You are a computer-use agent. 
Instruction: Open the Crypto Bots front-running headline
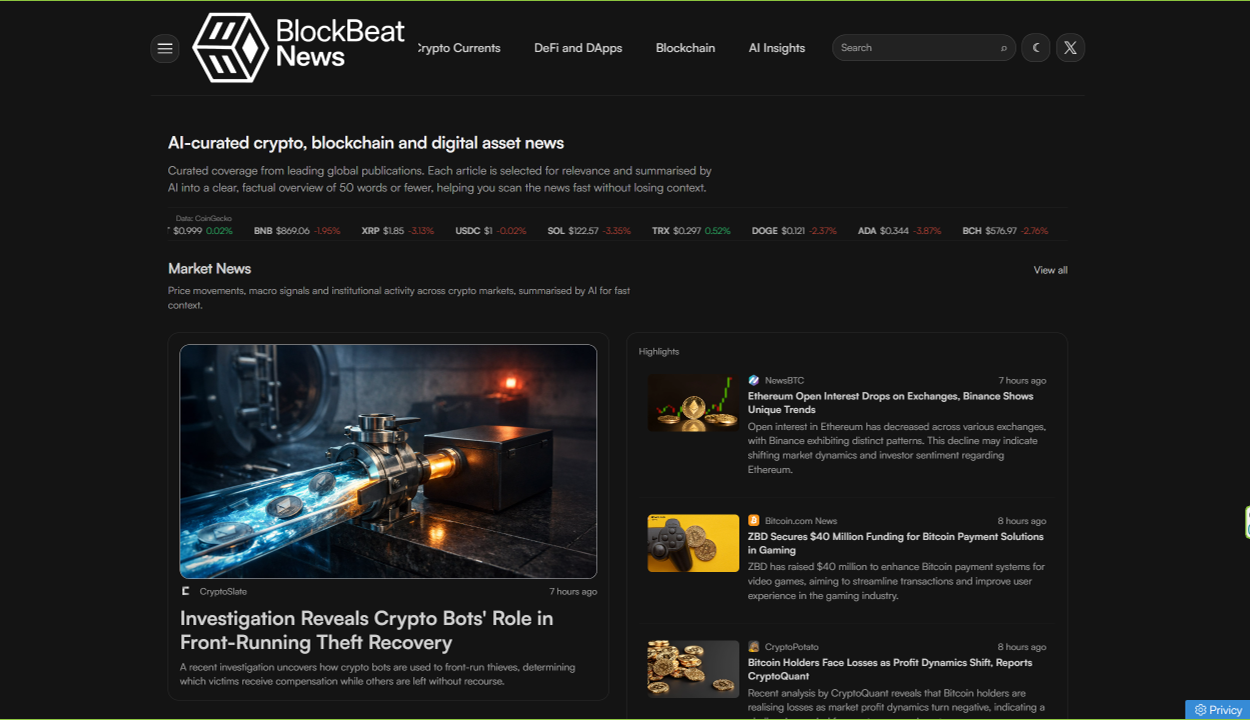pos(366,630)
